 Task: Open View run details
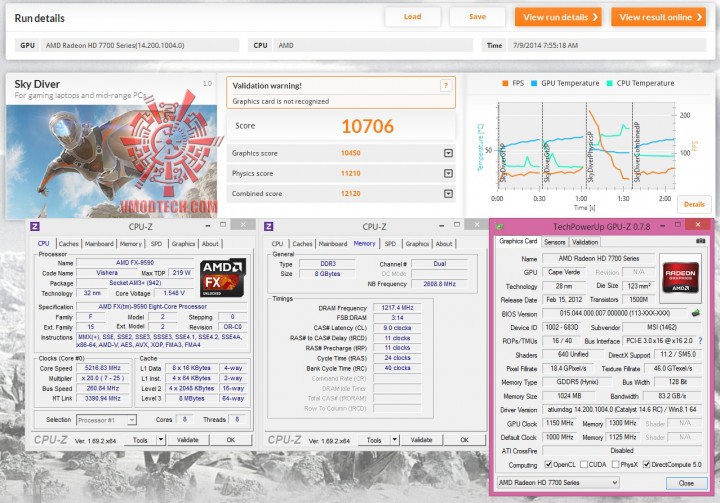coord(558,17)
